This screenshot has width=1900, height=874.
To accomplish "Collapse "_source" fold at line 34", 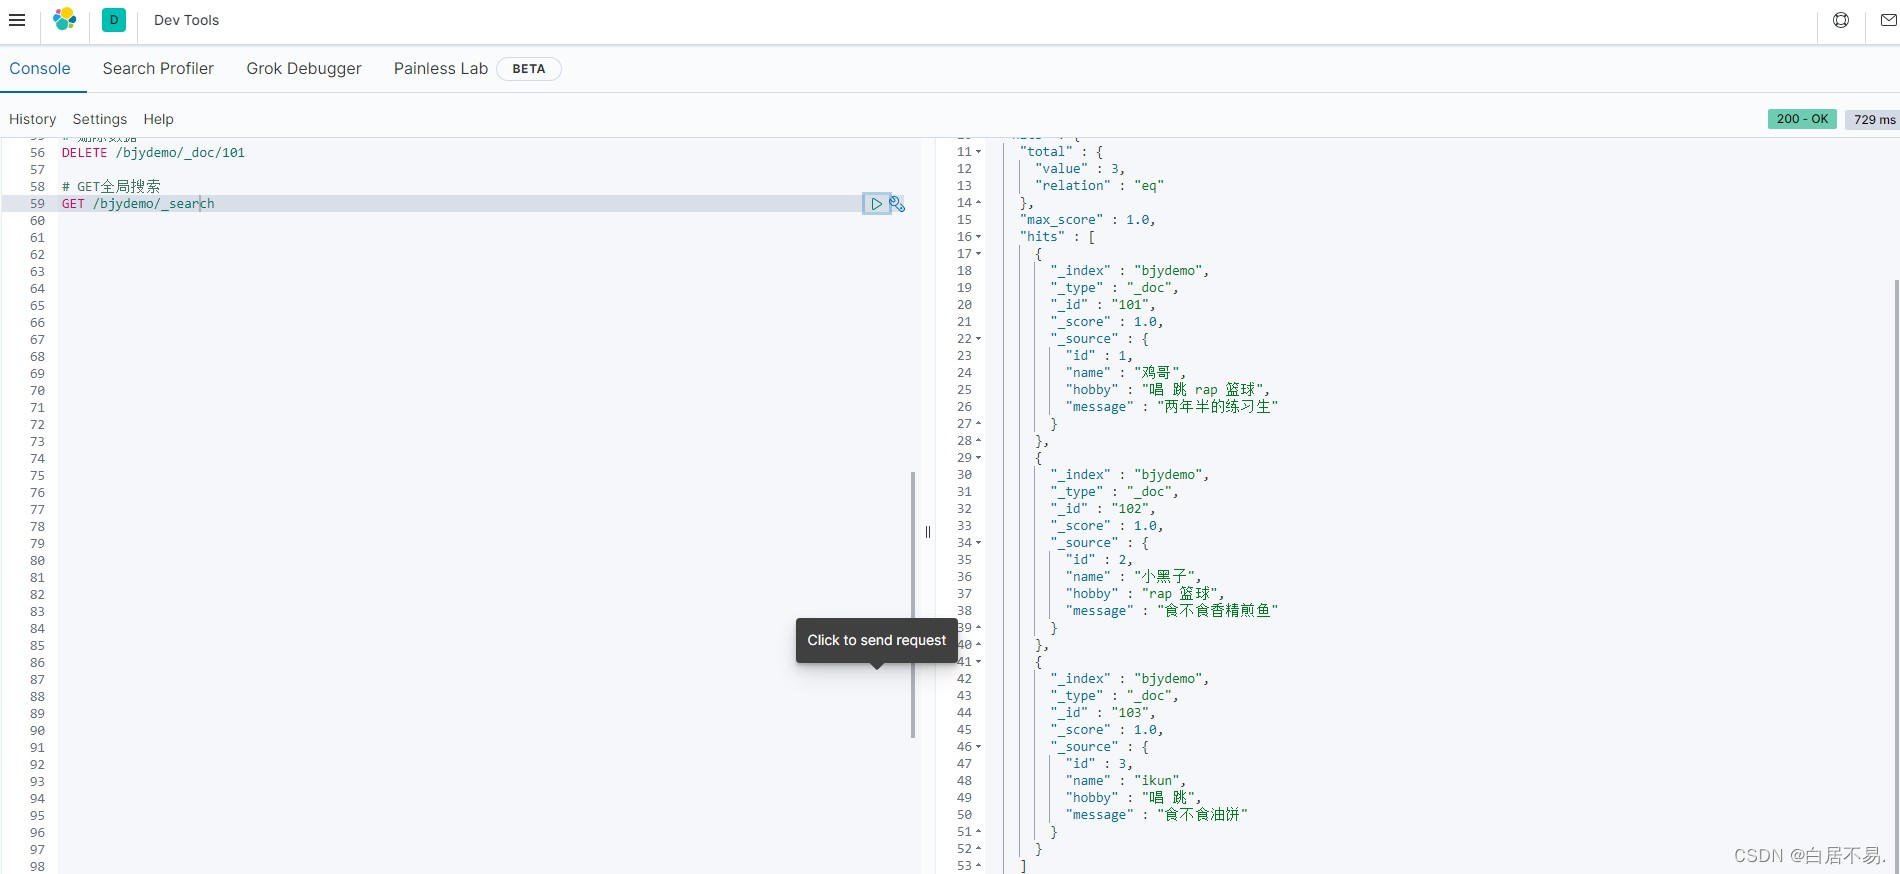I will click(979, 543).
